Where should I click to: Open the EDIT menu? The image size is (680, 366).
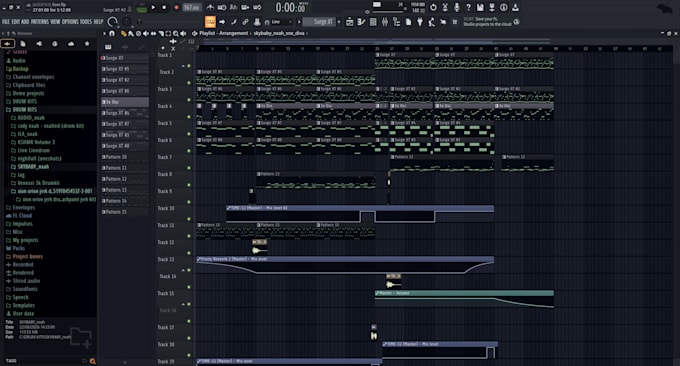click(x=16, y=22)
